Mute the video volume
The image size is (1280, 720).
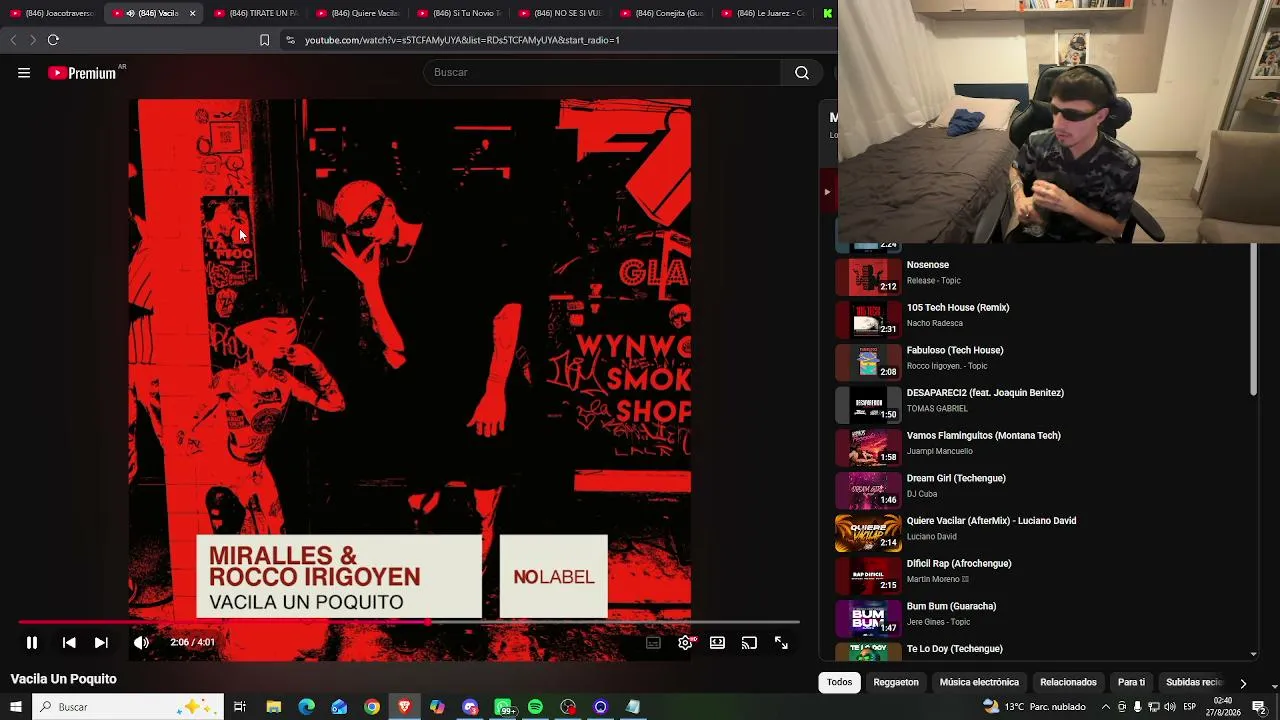141,643
